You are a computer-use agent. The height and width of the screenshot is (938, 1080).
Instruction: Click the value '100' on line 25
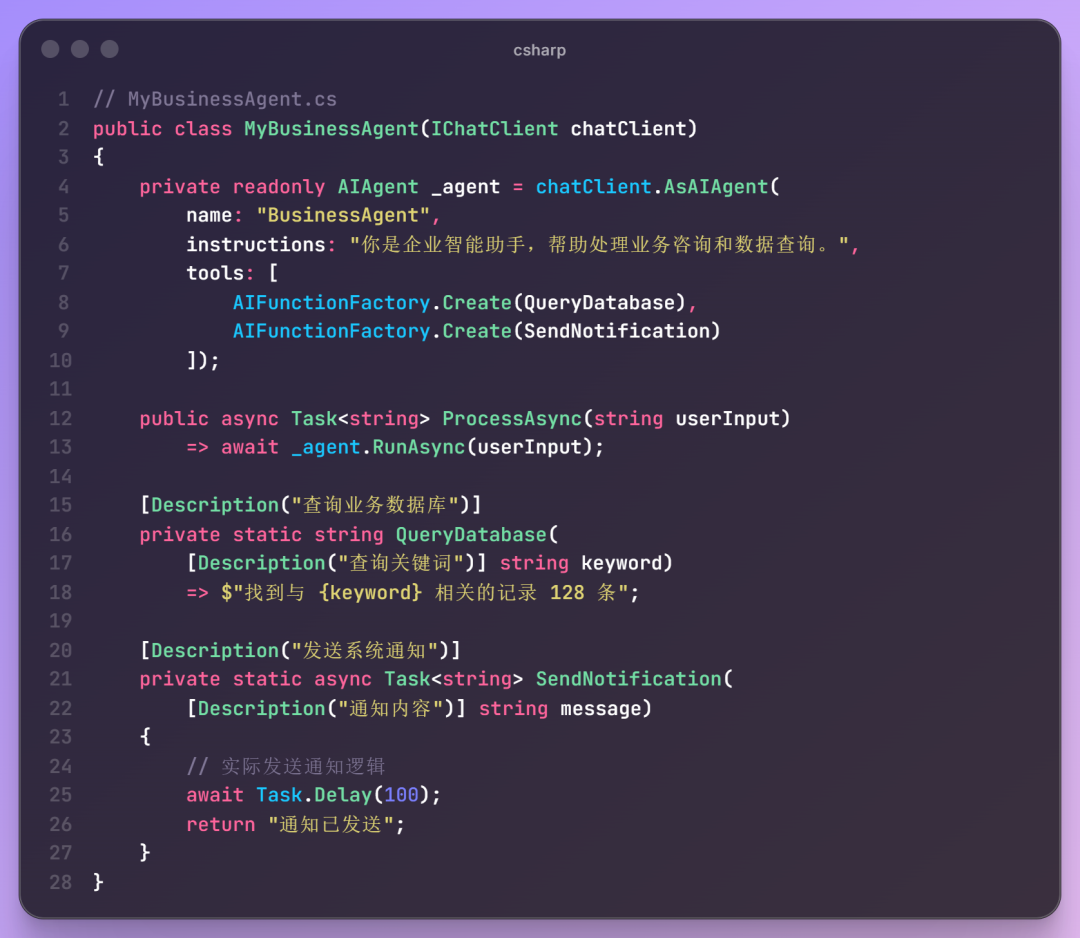click(401, 795)
